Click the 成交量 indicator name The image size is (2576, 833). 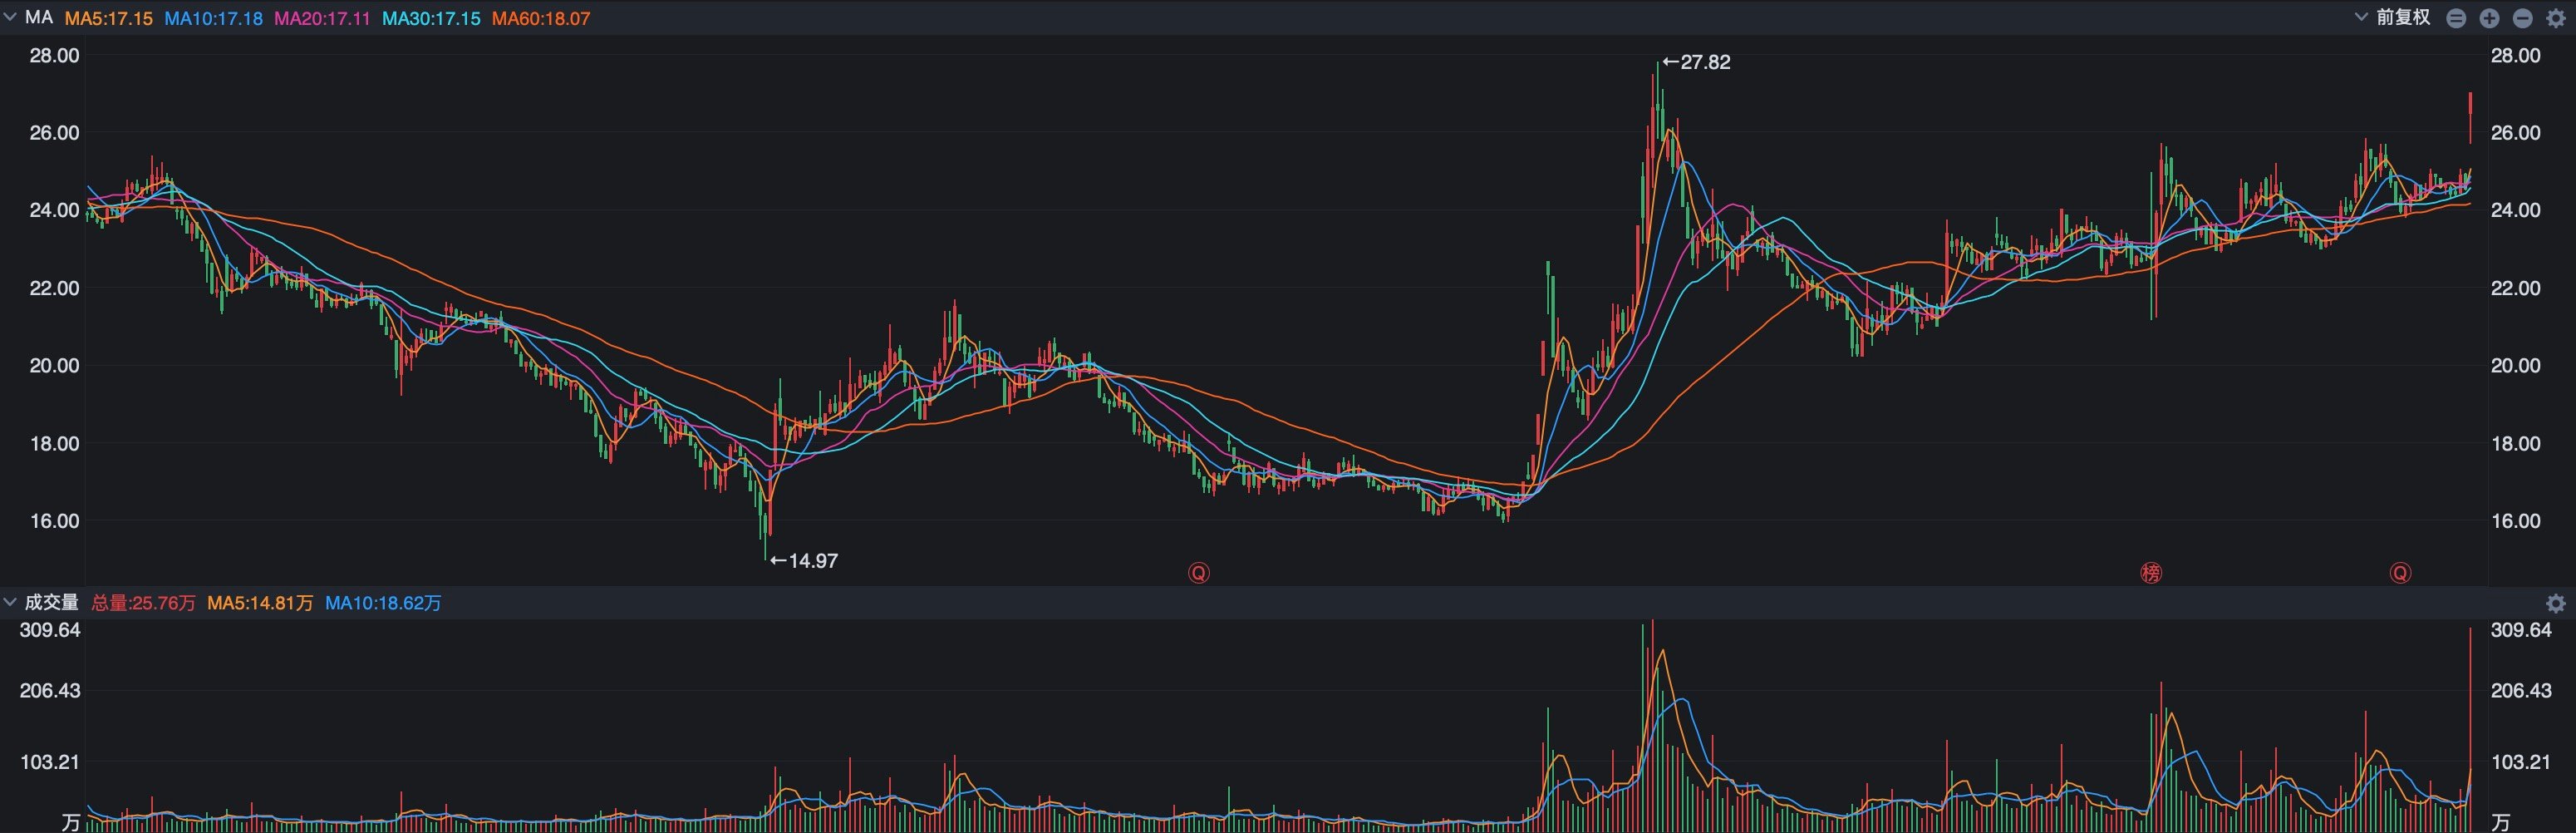pos(51,602)
